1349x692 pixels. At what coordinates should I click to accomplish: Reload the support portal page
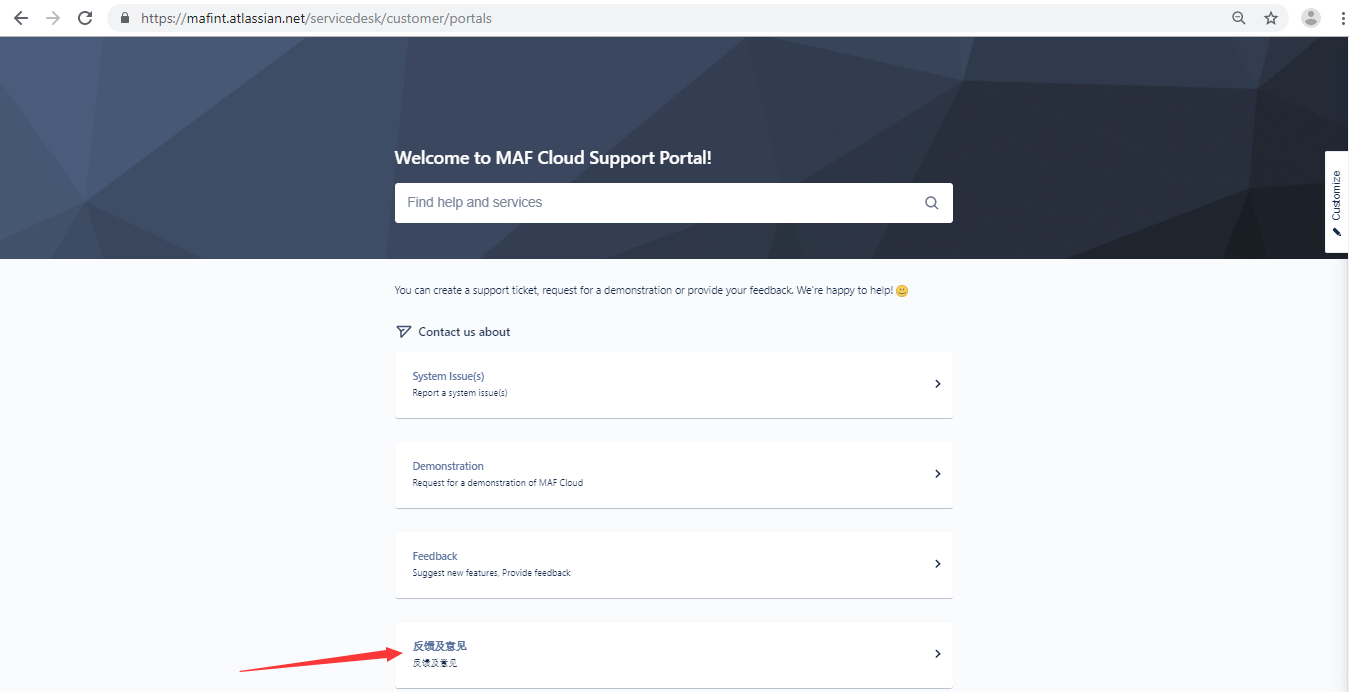tap(85, 18)
